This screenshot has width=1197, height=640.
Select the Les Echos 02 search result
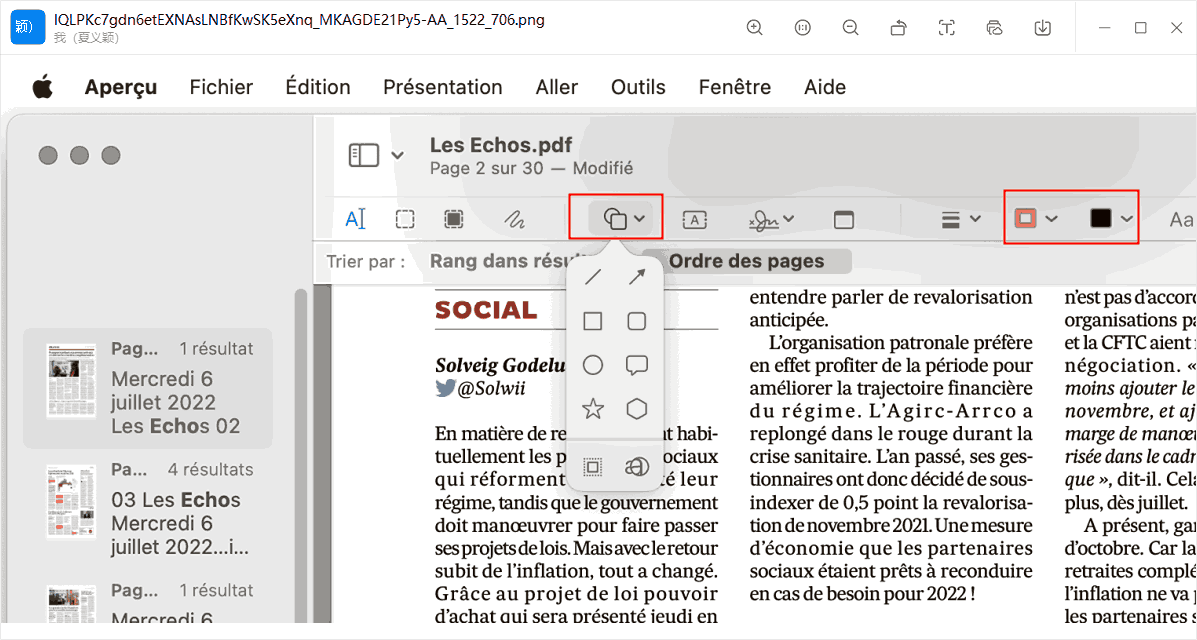148,388
